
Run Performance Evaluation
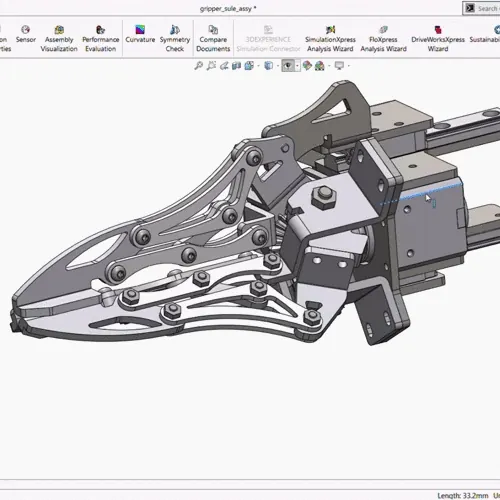tap(100, 39)
